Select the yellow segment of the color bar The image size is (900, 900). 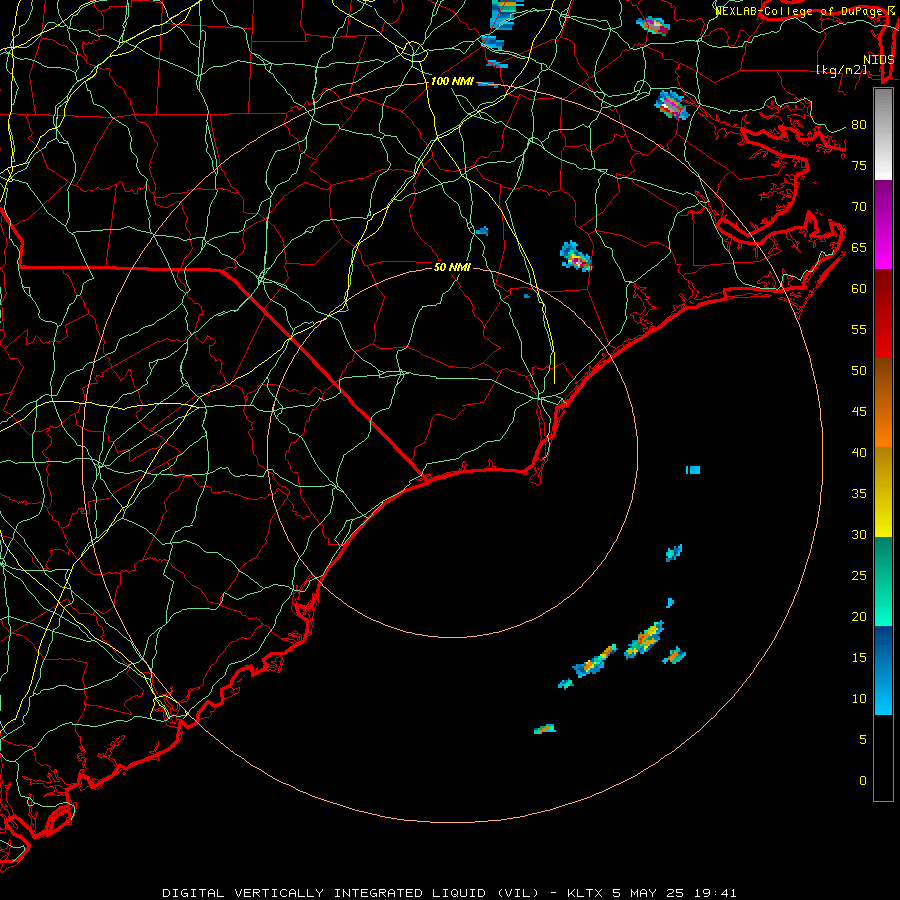pos(883,492)
